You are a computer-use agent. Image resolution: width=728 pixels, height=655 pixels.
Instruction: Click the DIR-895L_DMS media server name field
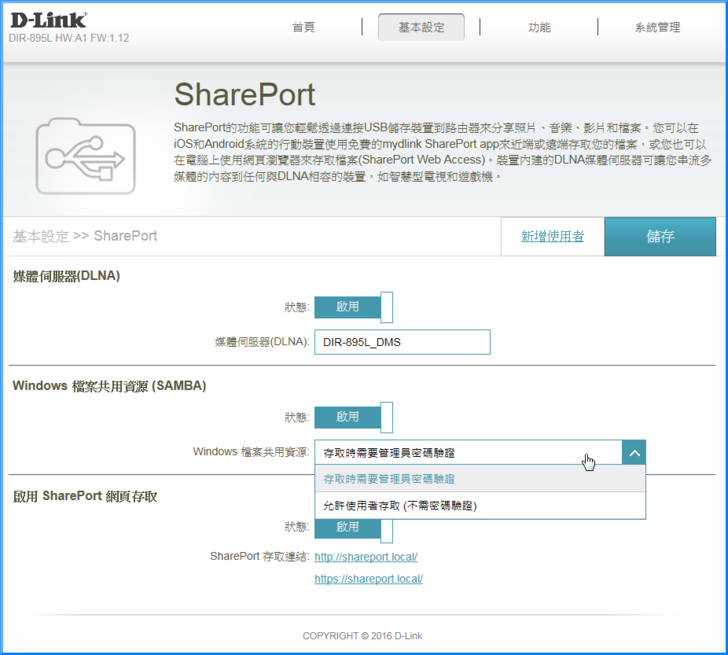coord(402,342)
